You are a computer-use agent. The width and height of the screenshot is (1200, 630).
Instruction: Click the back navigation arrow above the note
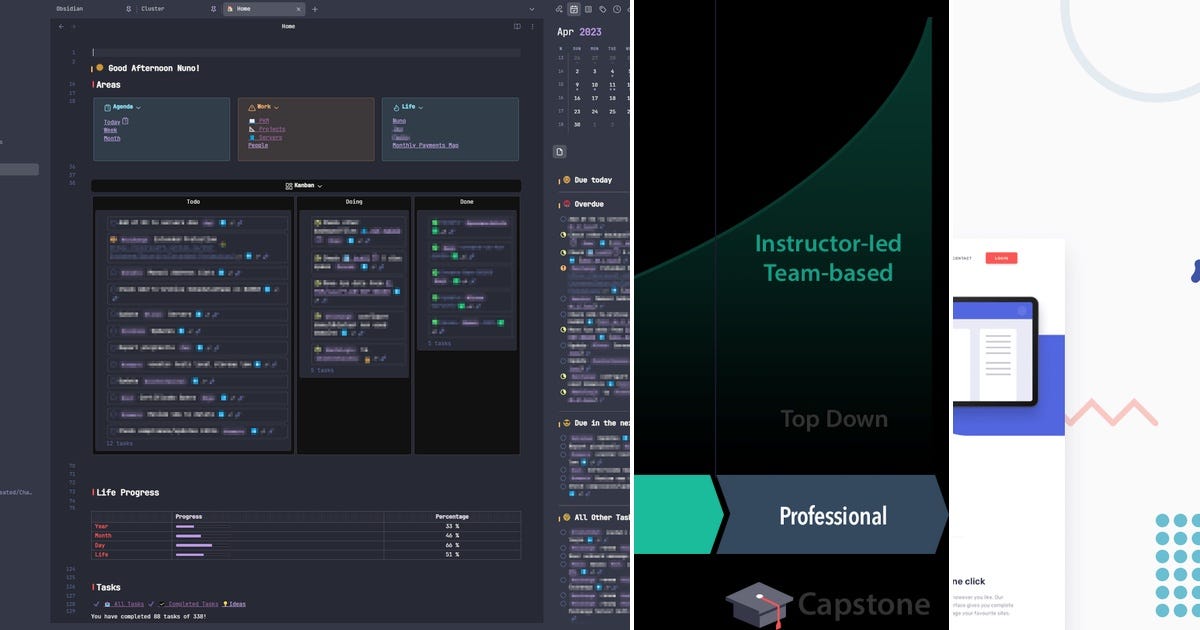coord(60,26)
